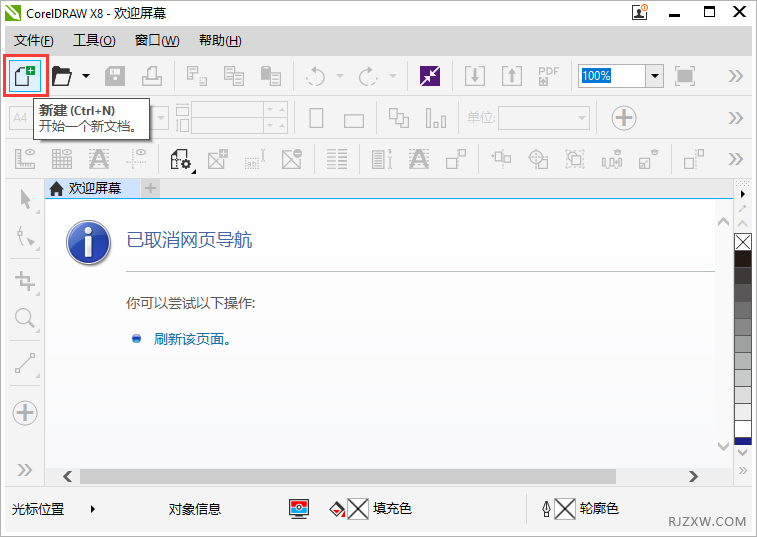757x537 pixels.
Task: Click the Open folder icon
Action: [x=63, y=76]
